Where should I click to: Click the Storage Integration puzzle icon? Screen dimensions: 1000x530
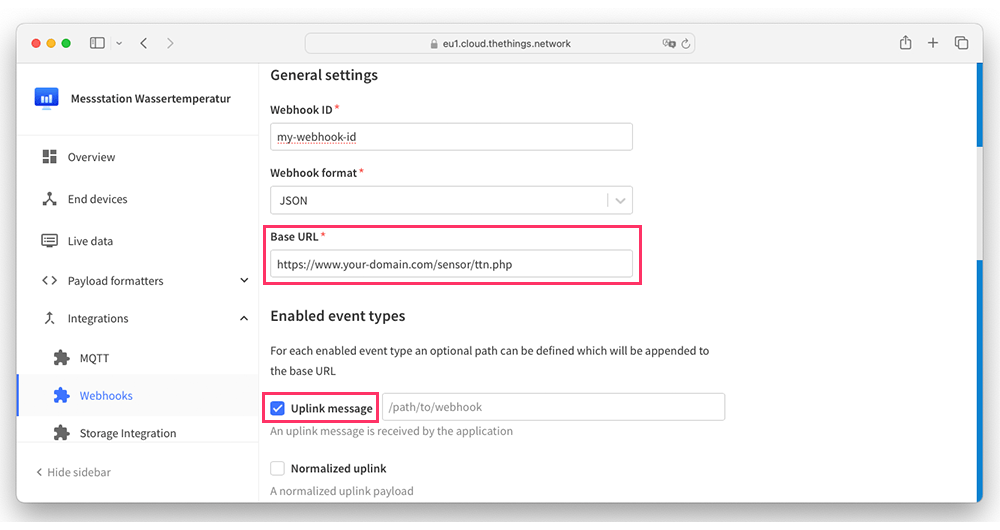(x=61, y=433)
